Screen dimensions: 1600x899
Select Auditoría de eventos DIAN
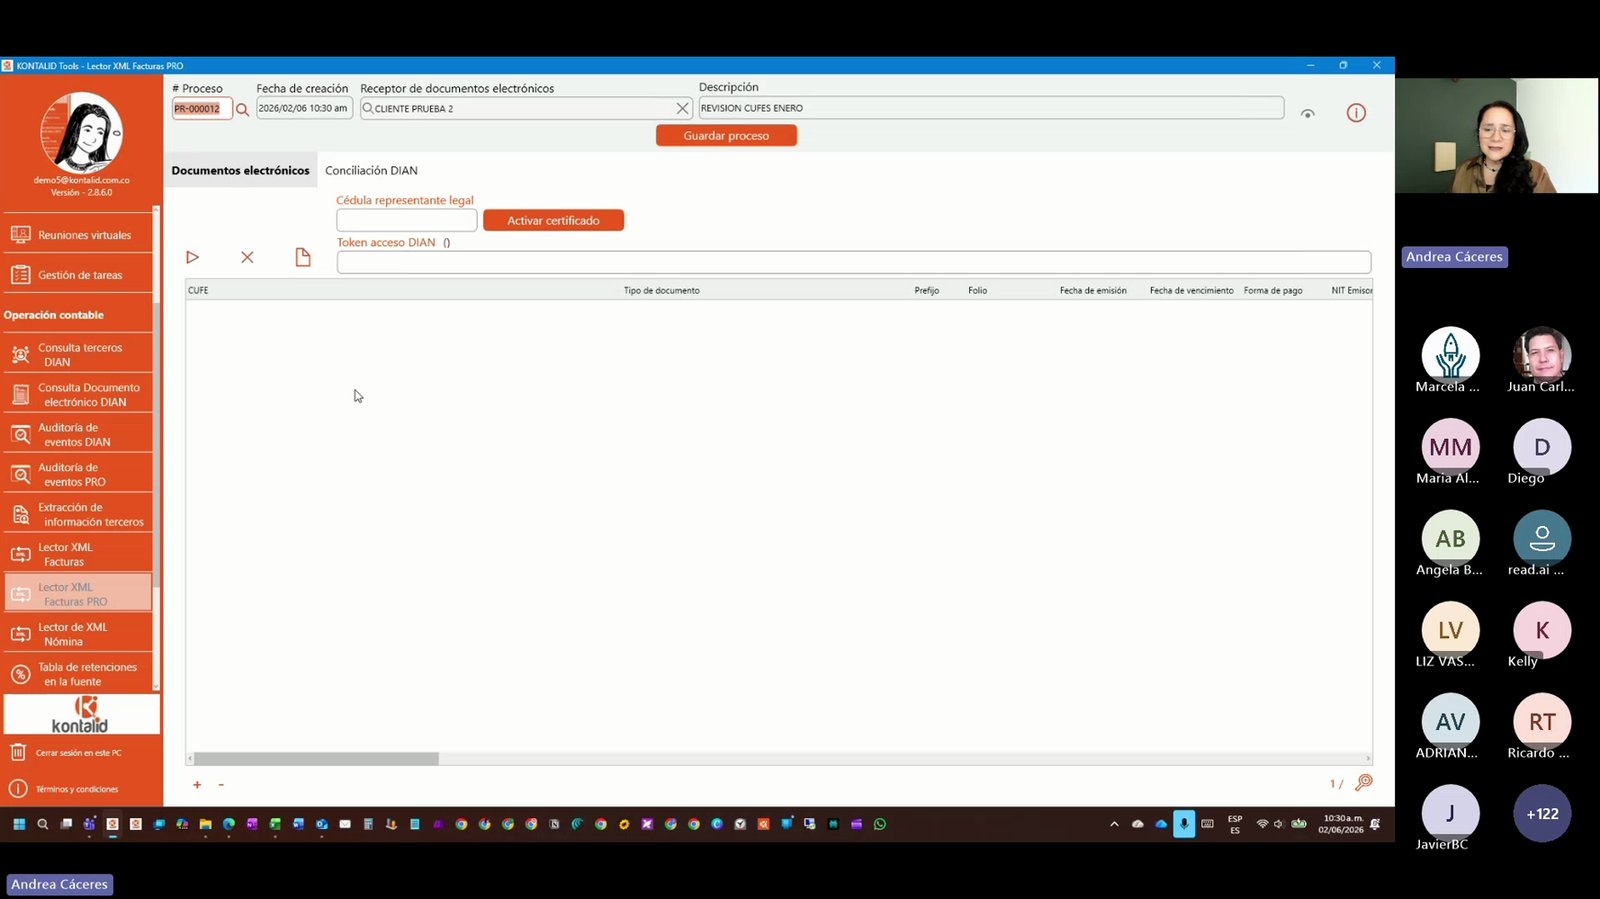click(78, 435)
